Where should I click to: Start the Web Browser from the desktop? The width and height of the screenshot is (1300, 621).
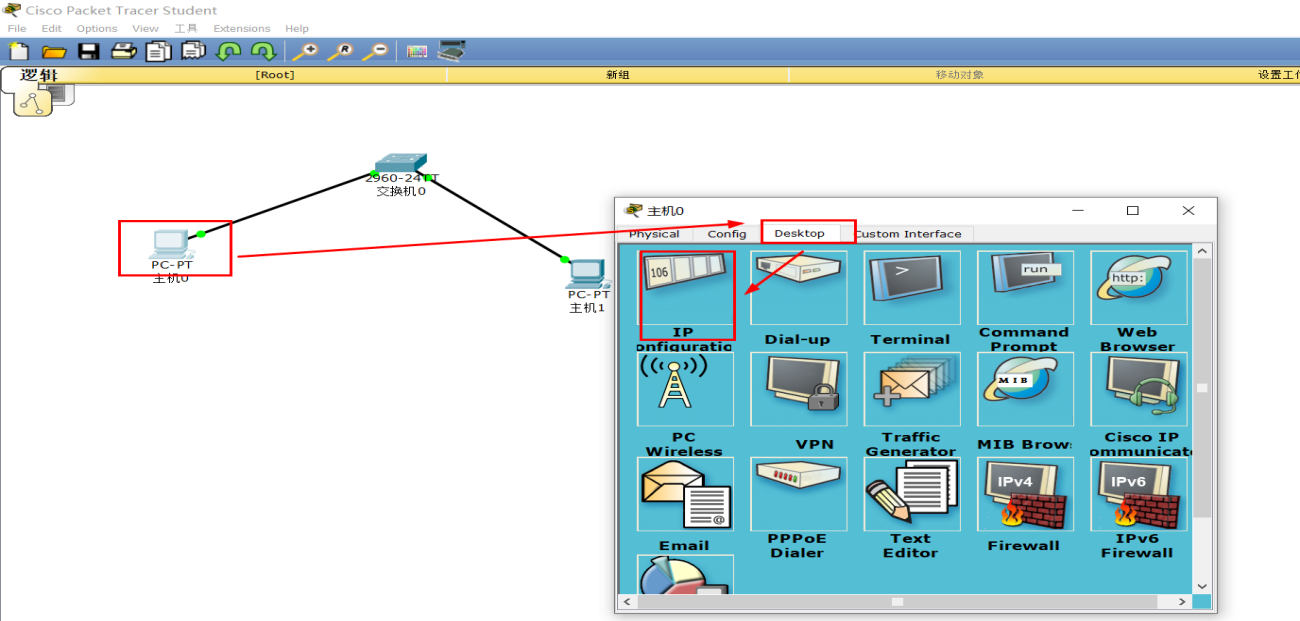point(1138,287)
